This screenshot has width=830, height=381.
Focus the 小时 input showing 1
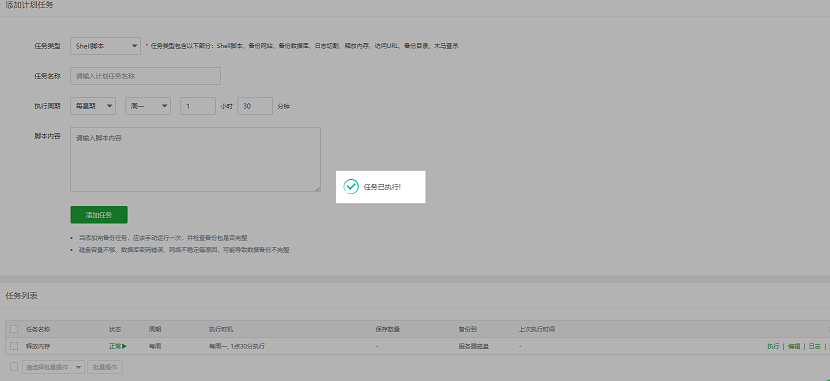(198, 106)
